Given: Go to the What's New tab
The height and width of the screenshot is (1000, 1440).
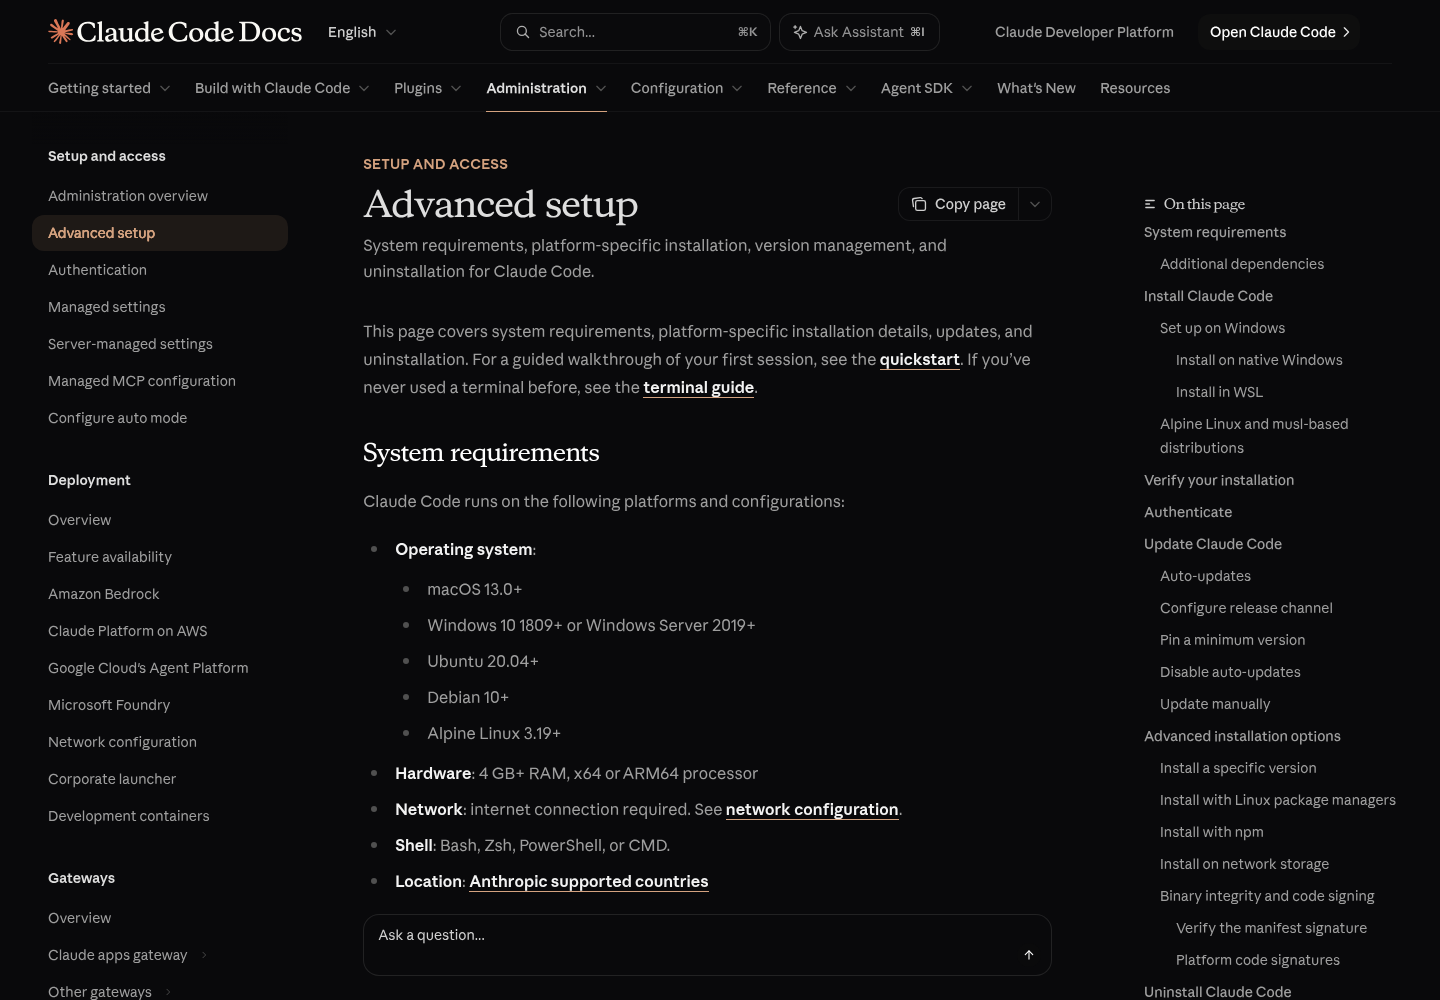Looking at the screenshot, I should [x=1036, y=88].
